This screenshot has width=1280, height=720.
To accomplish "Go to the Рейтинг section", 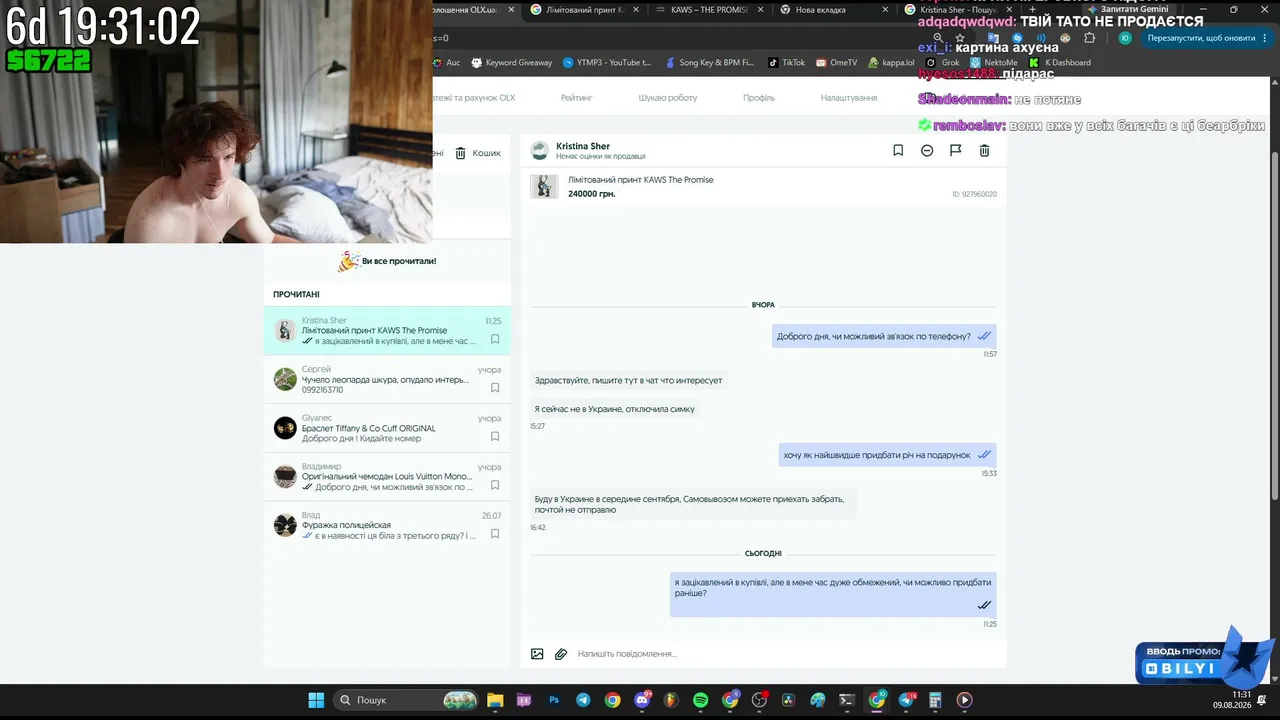I will [x=577, y=98].
